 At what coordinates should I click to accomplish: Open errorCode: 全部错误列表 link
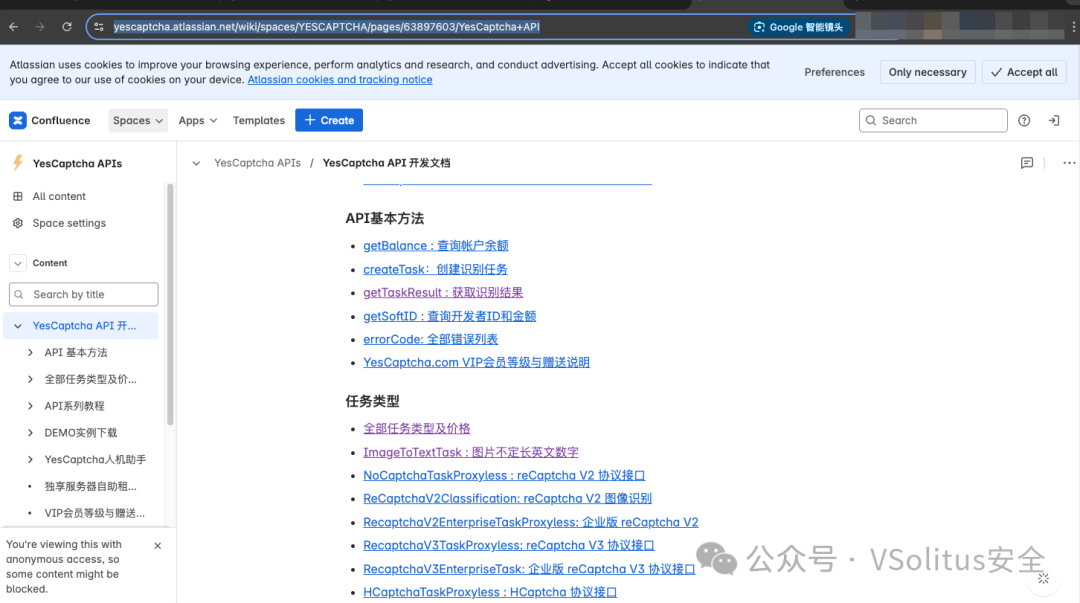[430, 340]
